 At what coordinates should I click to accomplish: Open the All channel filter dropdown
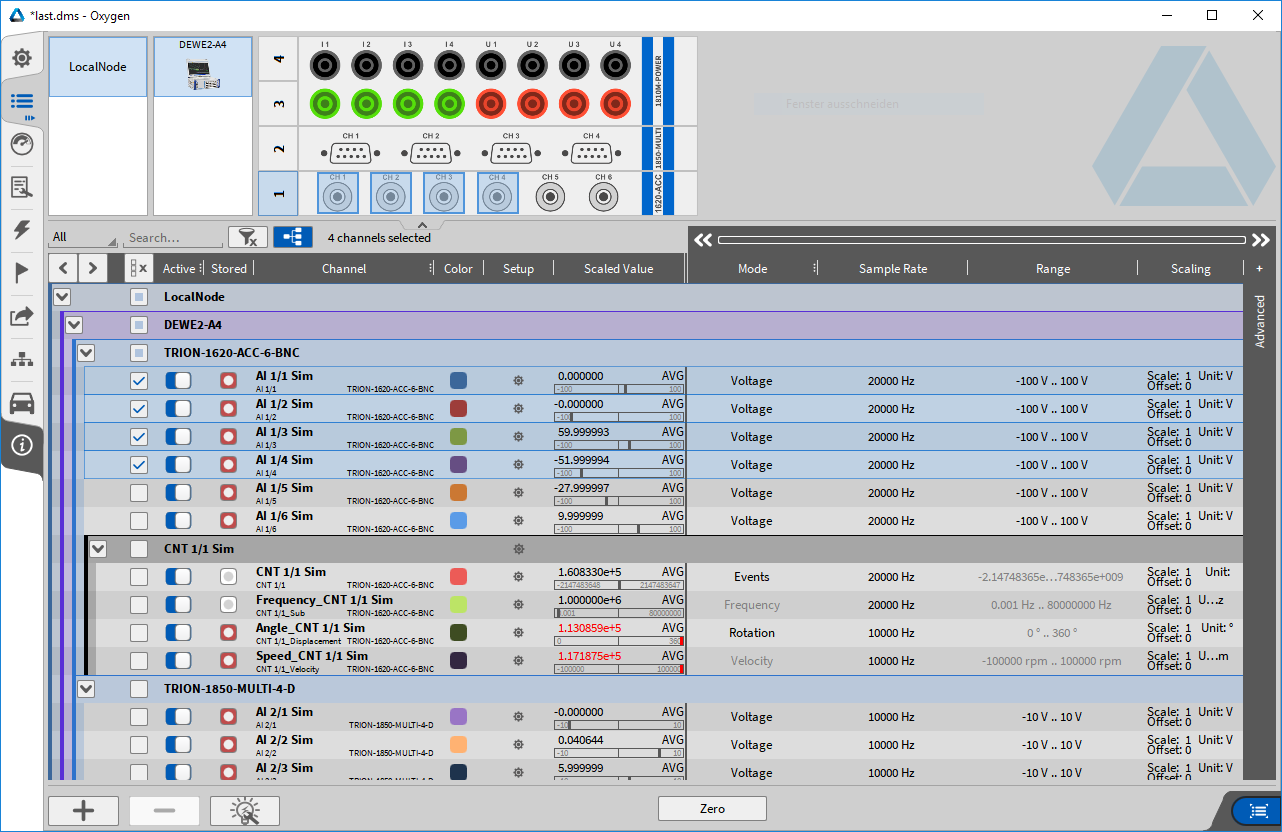(84, 238)
